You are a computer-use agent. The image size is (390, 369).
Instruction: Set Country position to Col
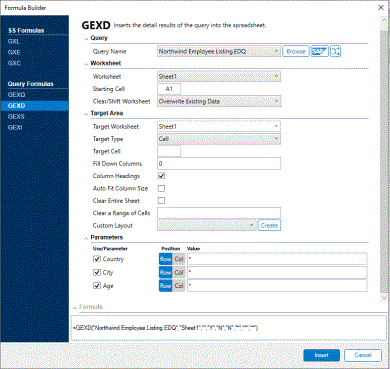tap(179, 259)
